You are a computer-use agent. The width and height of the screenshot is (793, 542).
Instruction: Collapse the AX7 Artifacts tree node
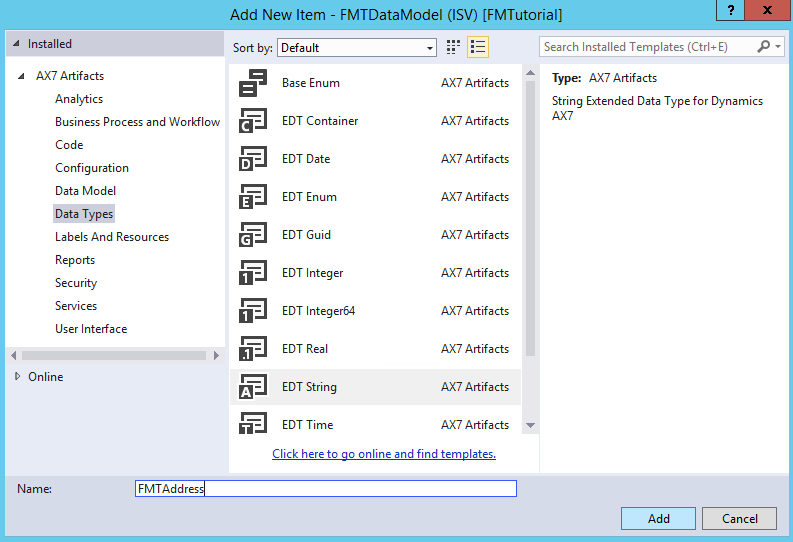tap(21, 76)
